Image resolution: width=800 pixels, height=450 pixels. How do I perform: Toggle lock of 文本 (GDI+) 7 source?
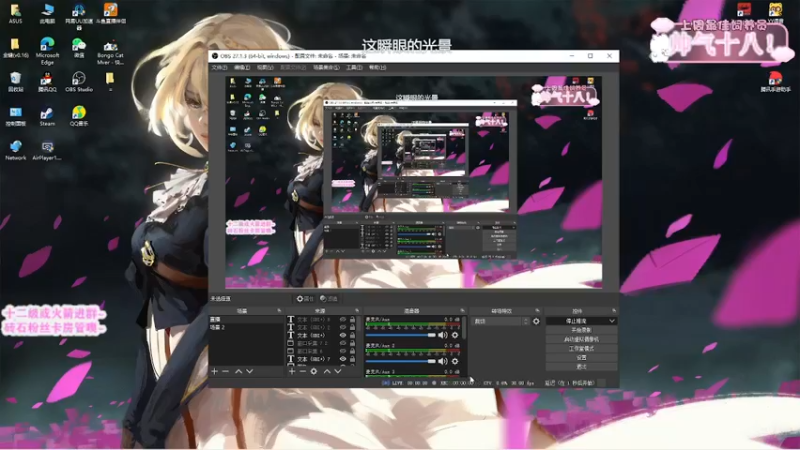[x=352, y=359]
